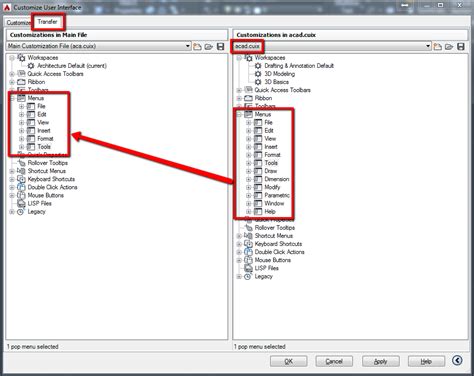Click Rollover Tooltips icon in right pane
This screenshot has height=376, width=474.
point(248,228)
